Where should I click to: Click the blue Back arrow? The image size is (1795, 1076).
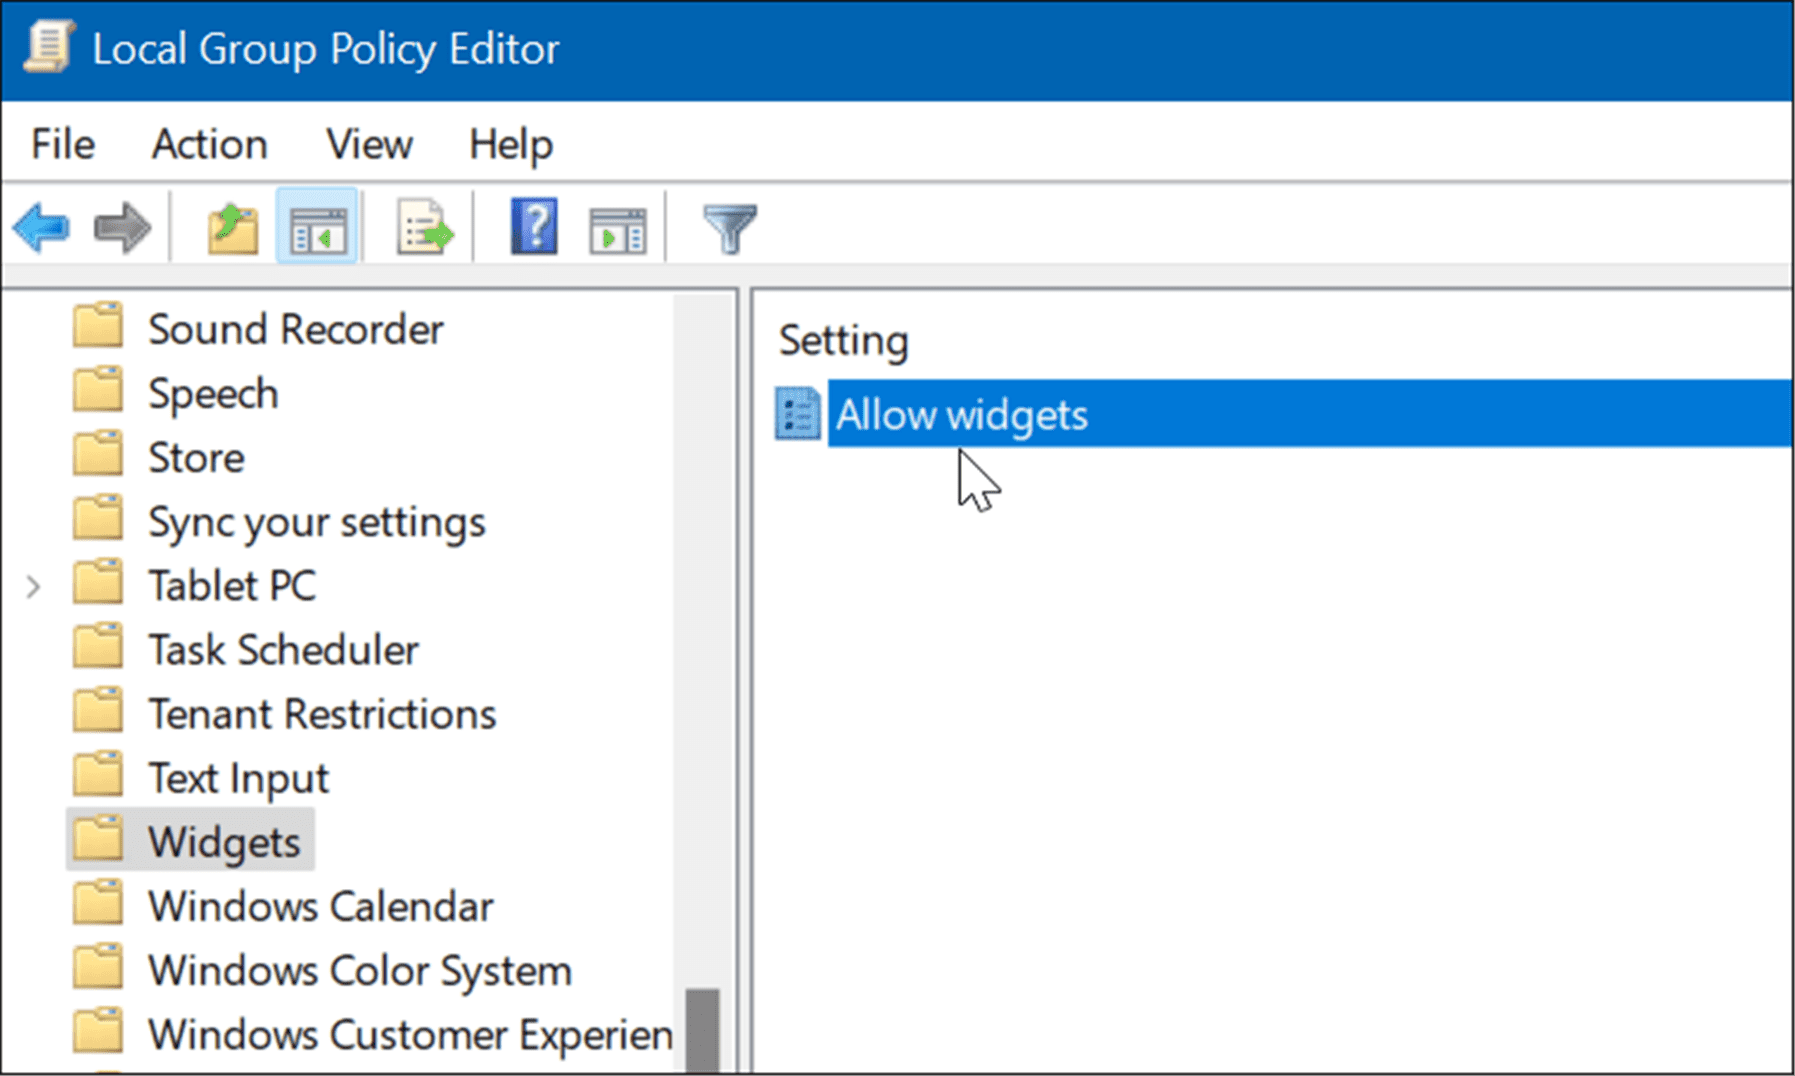(42, 228)
